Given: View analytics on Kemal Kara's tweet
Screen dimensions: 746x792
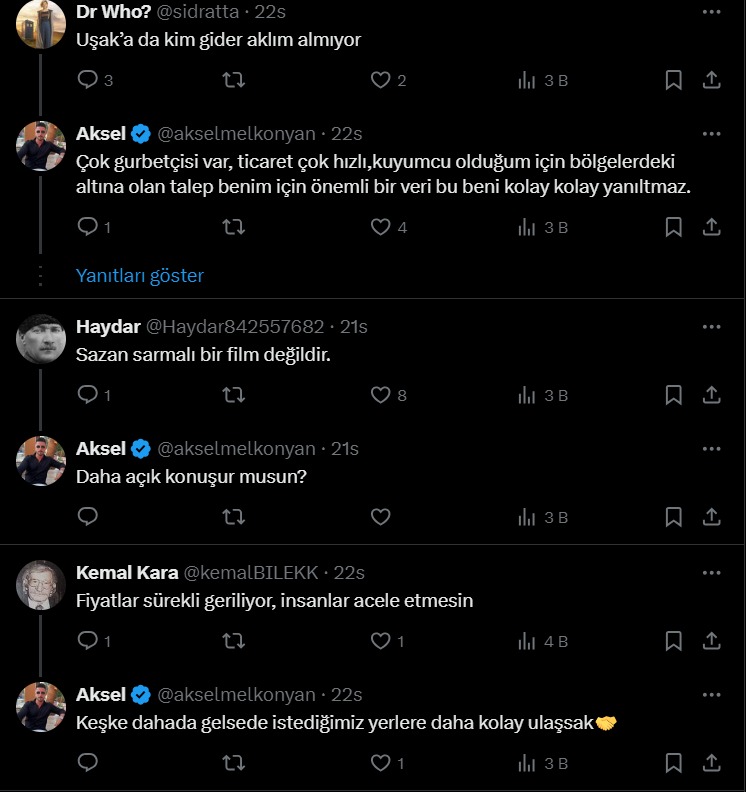Looking at the screenshot, I should [x=527, y=641].
